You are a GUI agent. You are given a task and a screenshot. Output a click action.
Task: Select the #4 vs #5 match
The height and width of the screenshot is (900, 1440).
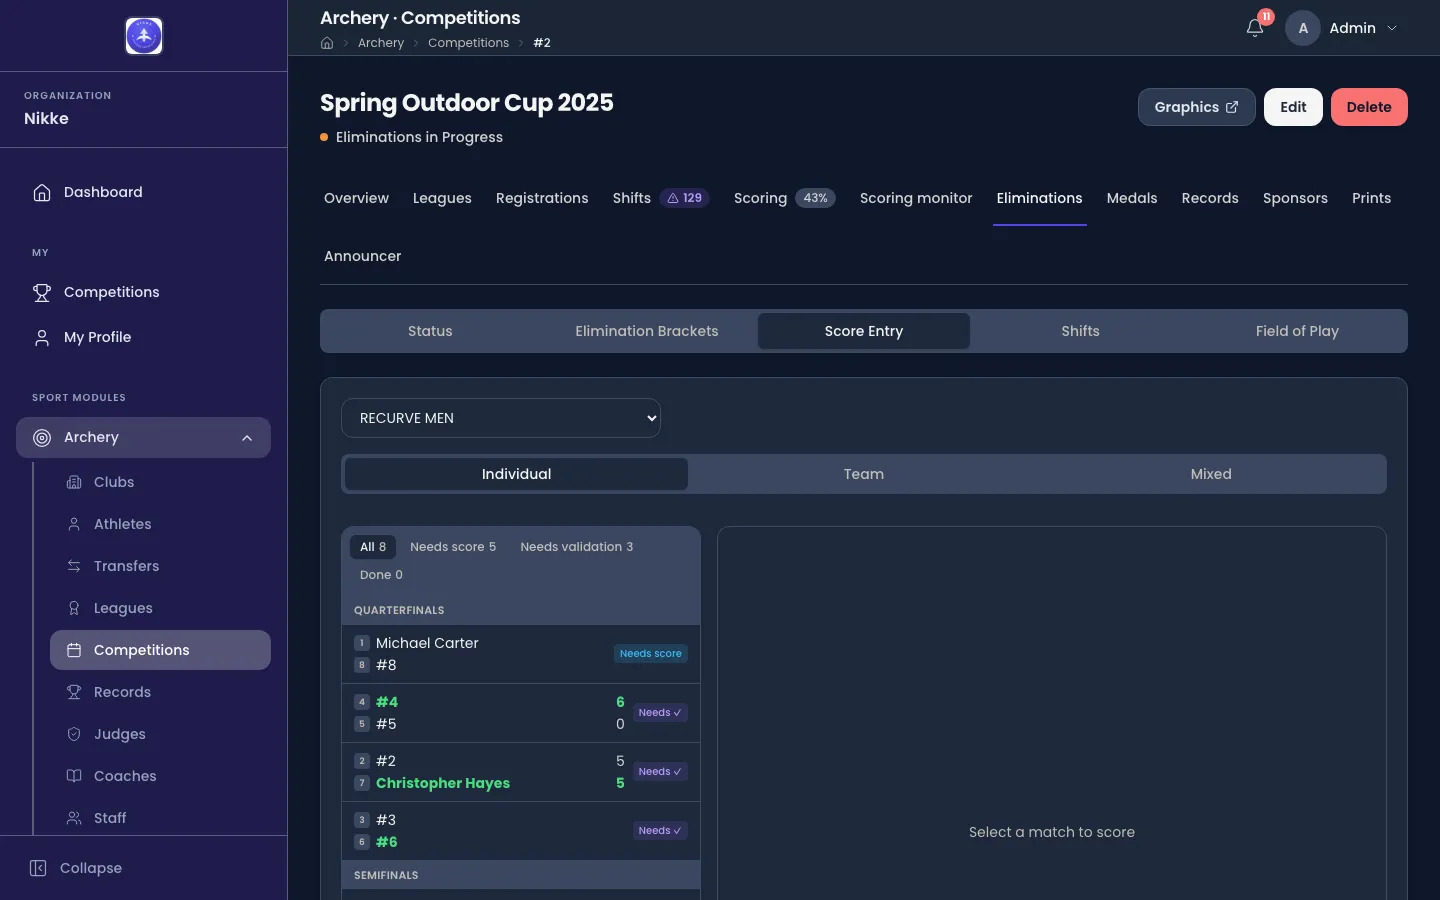point(521,713)
